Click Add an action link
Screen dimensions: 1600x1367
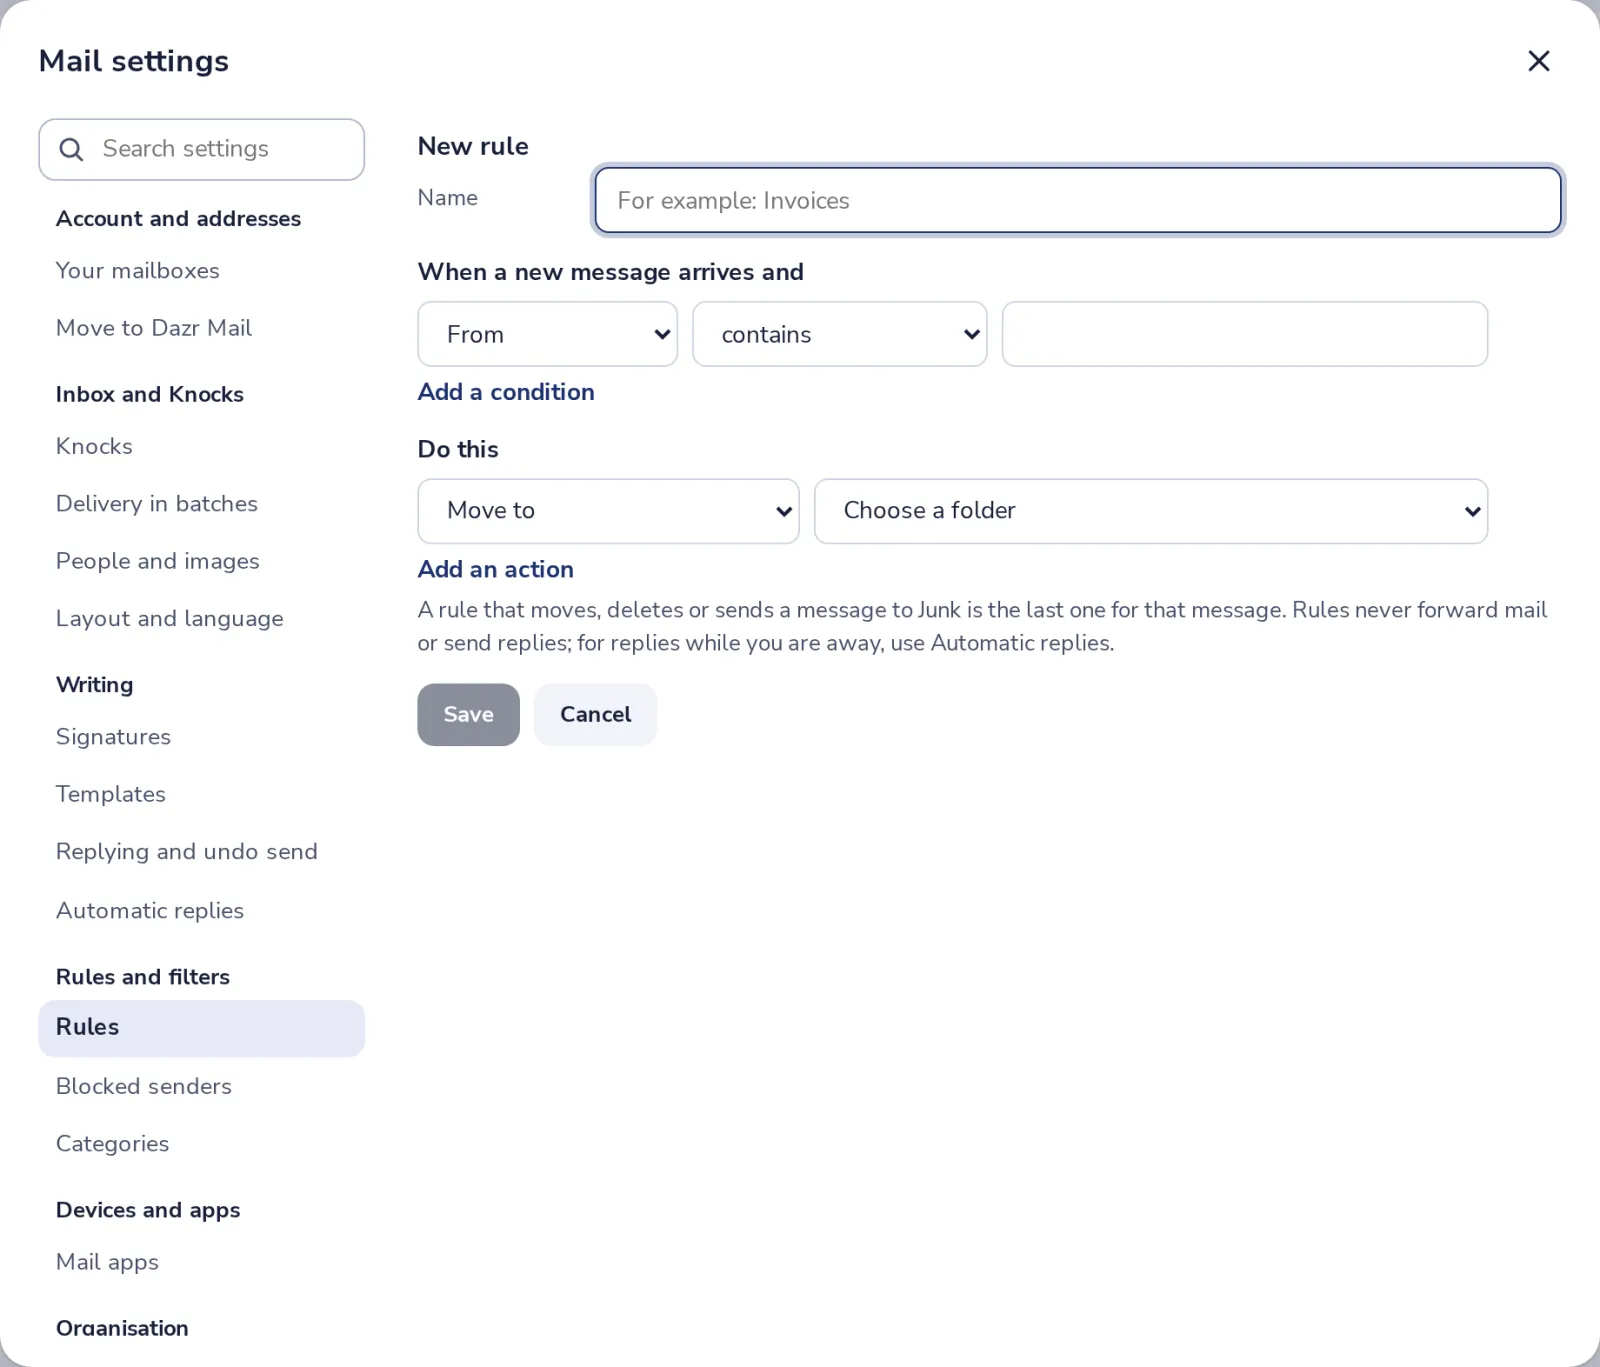[x=496, y=569]
